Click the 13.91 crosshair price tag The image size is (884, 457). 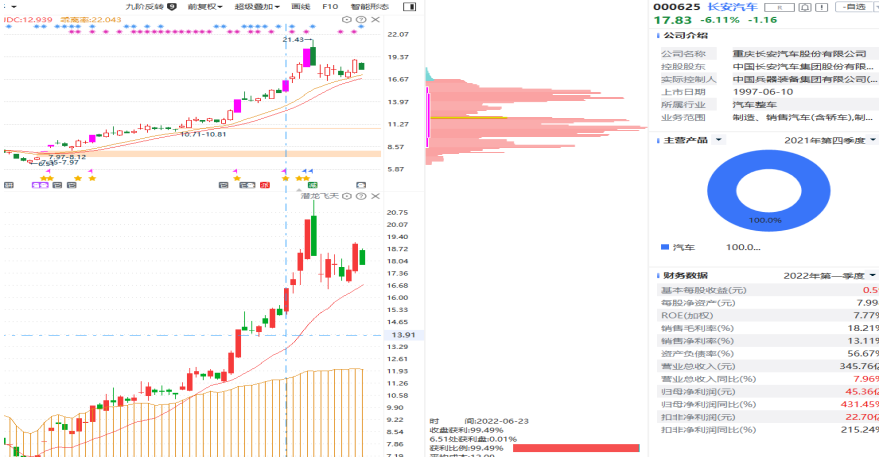403,335
